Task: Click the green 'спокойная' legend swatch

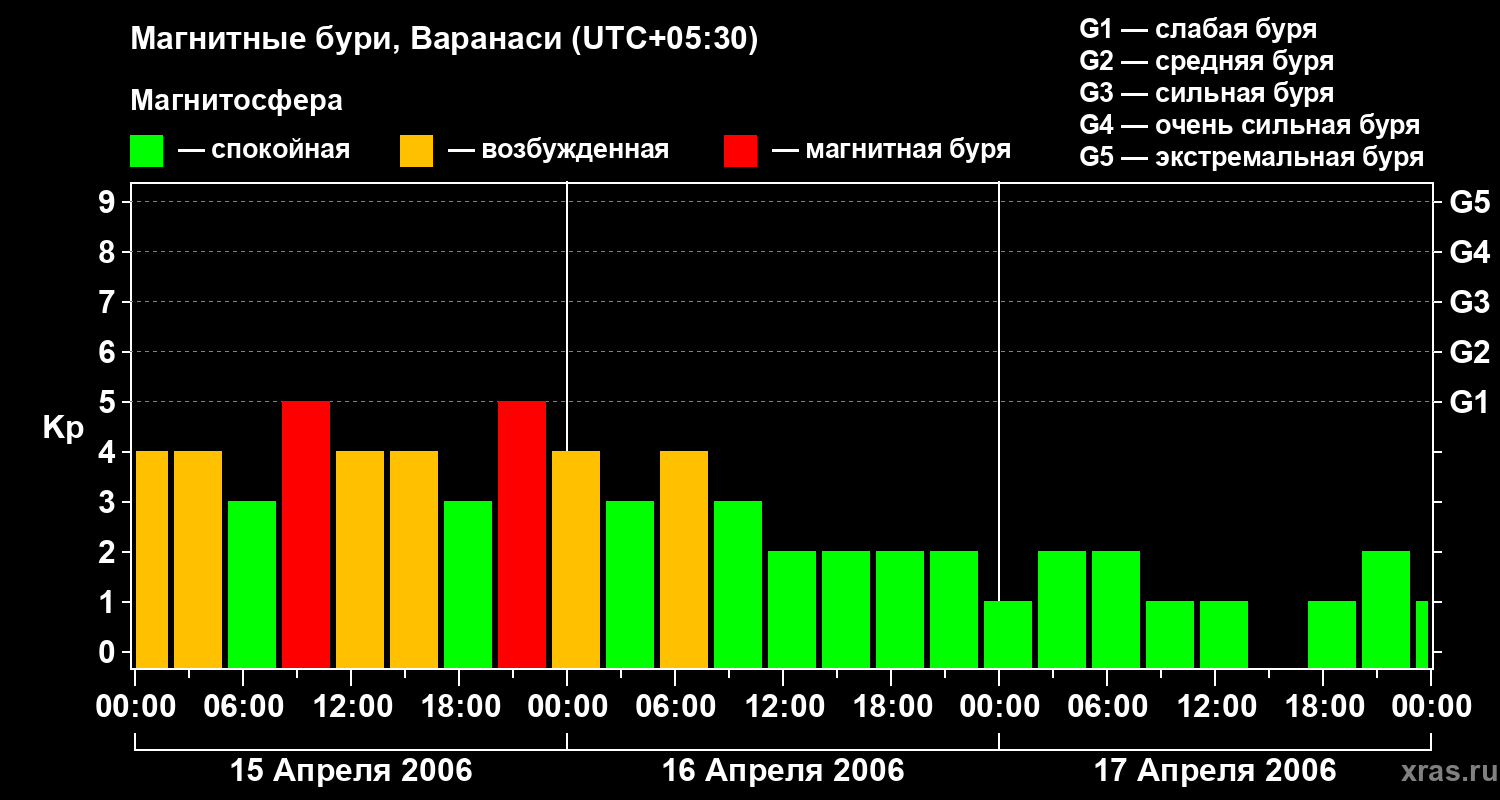Action: pos(147,151)
